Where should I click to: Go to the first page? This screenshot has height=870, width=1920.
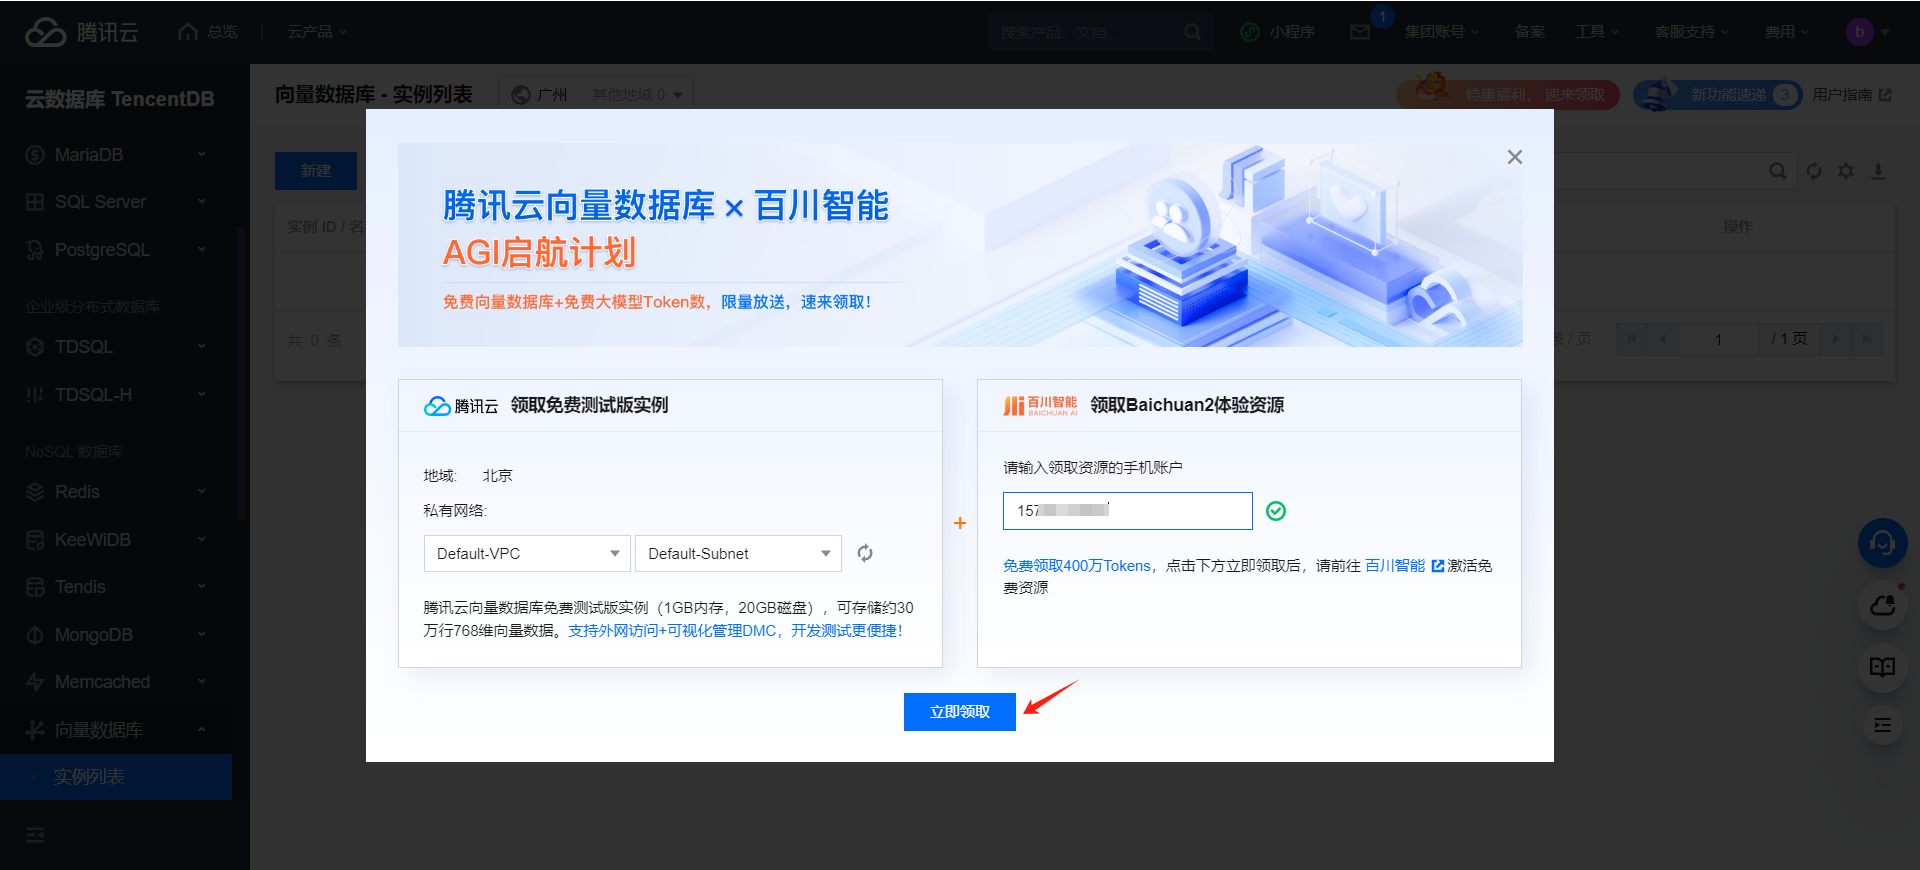(1632, 339)
